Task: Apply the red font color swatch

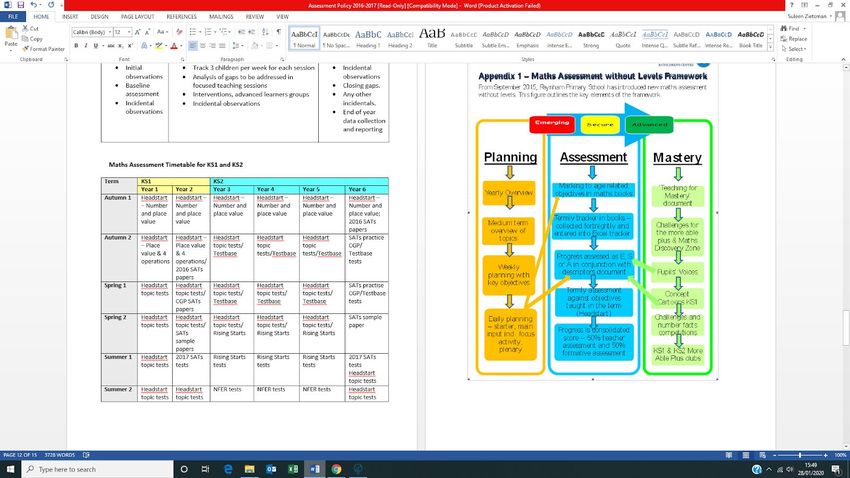Action: pyautogui.click(x=173, y=46)
